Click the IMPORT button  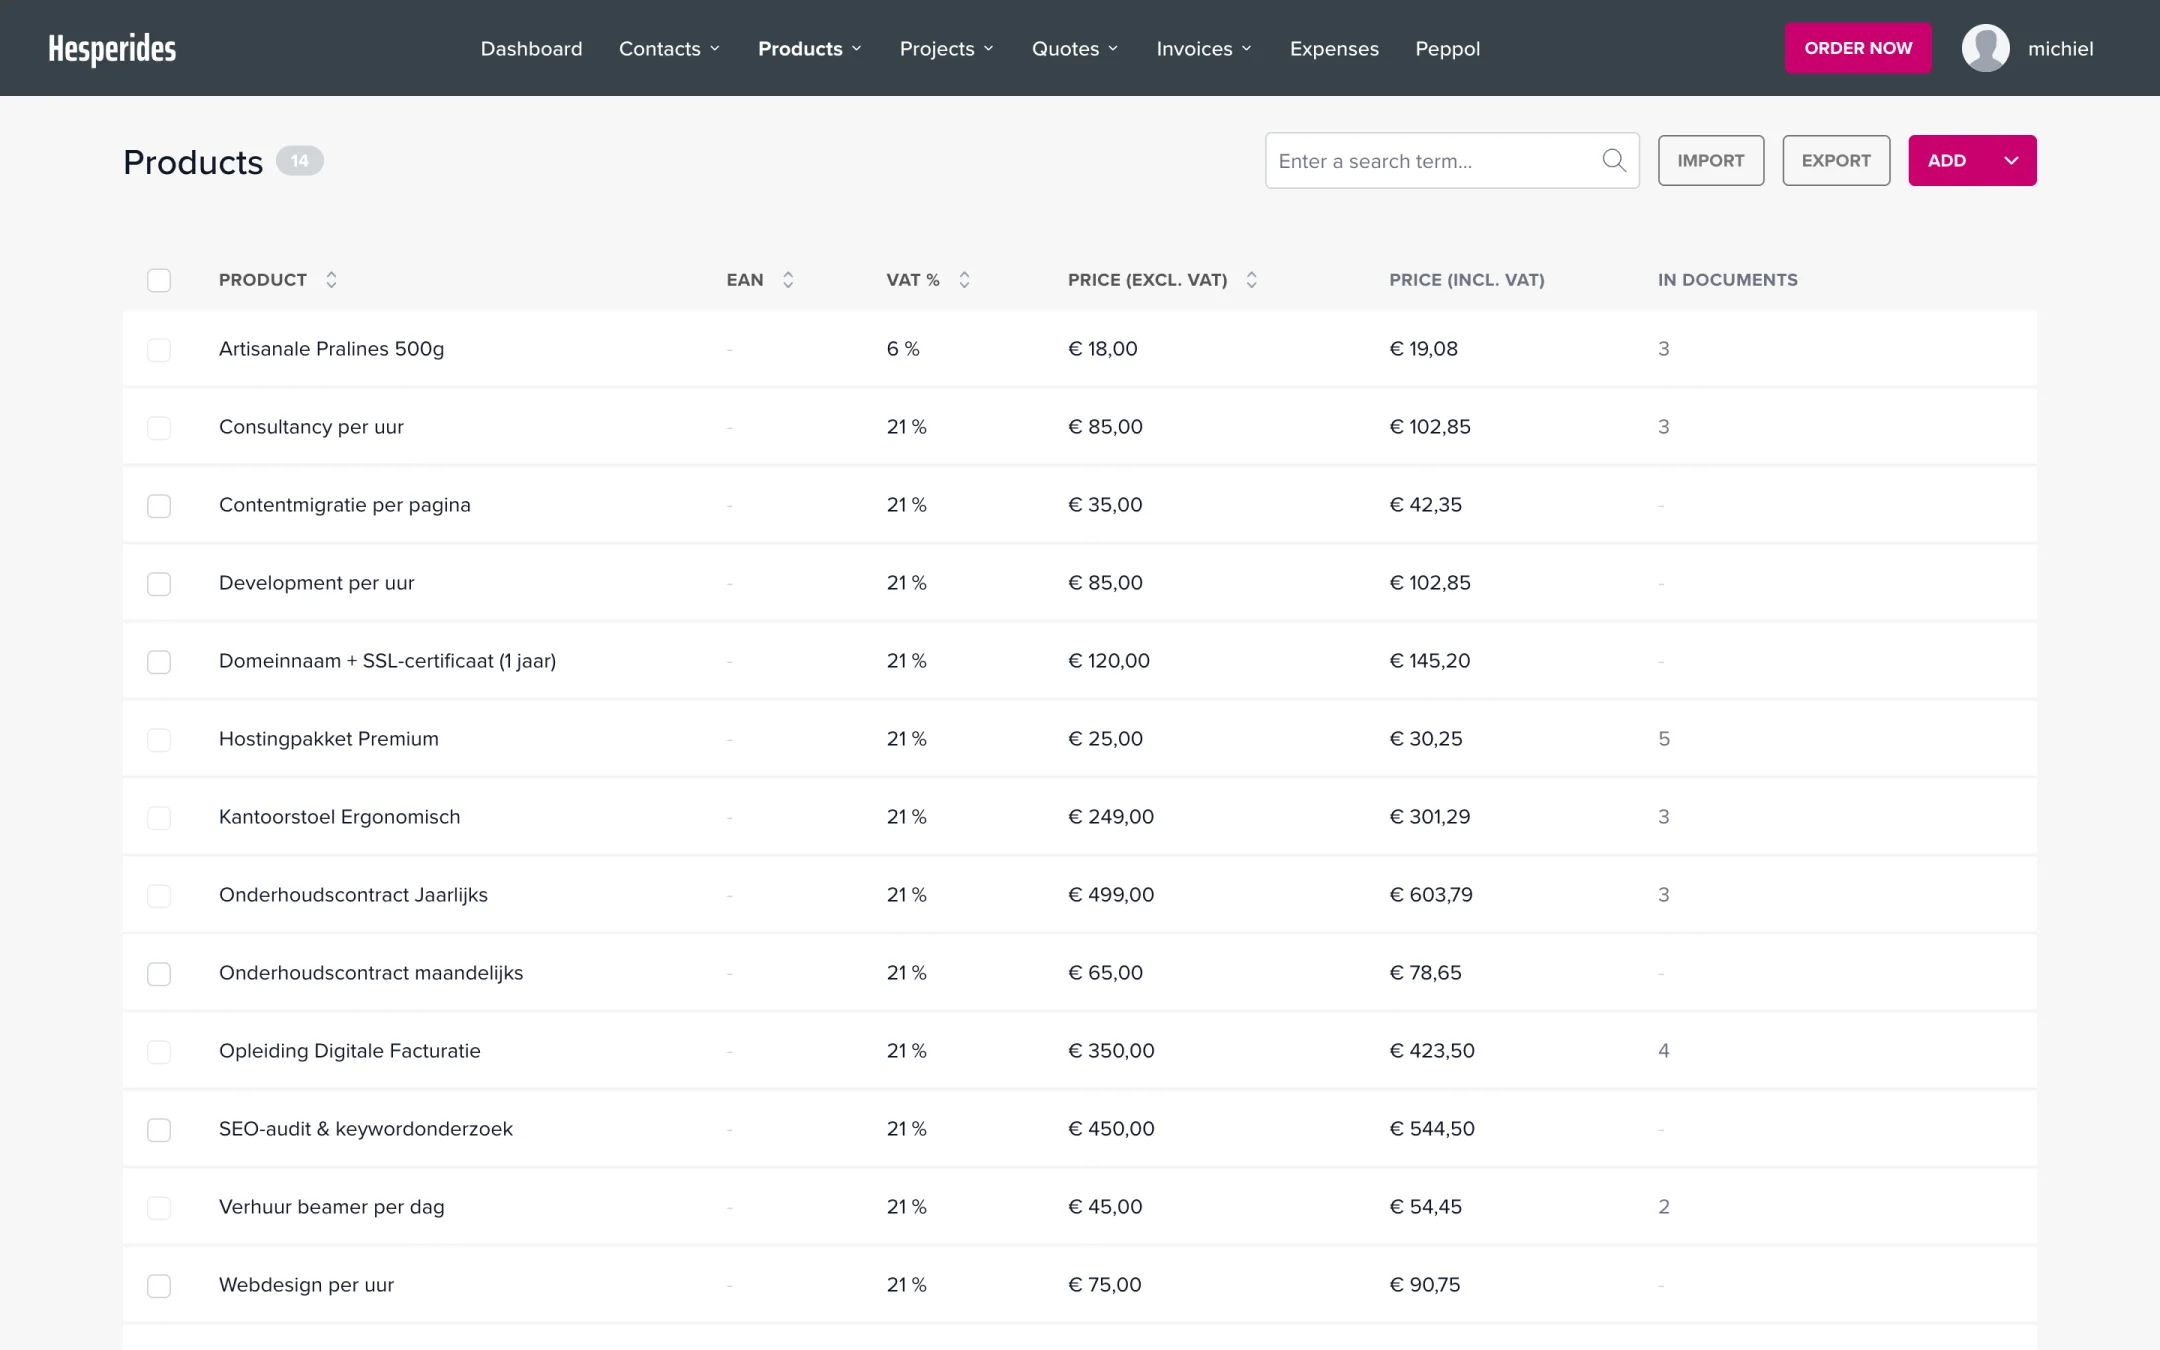(x=1710, y=160)
